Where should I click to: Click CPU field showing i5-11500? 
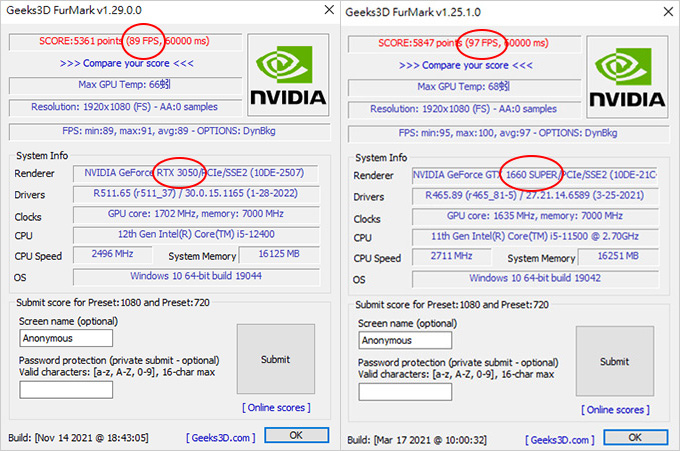pyautogui.click(x=534, y=237)
